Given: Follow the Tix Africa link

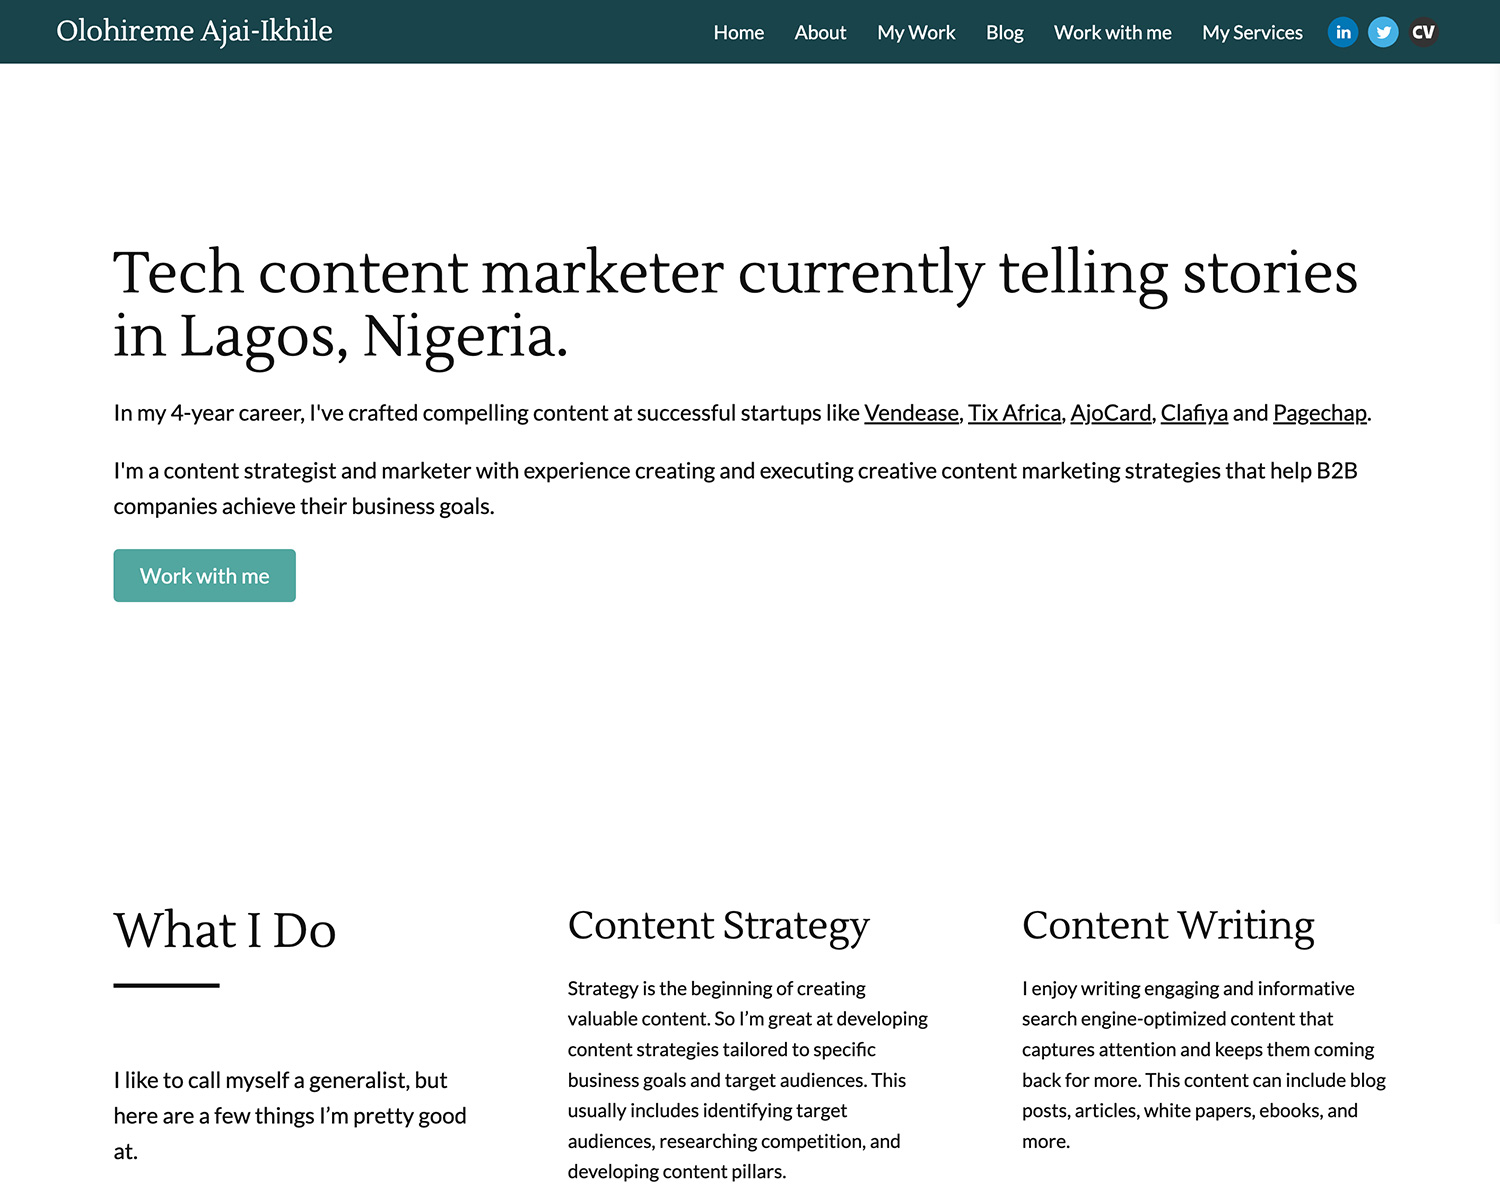Looking at the screenshot, I should tap(1014, 413).
